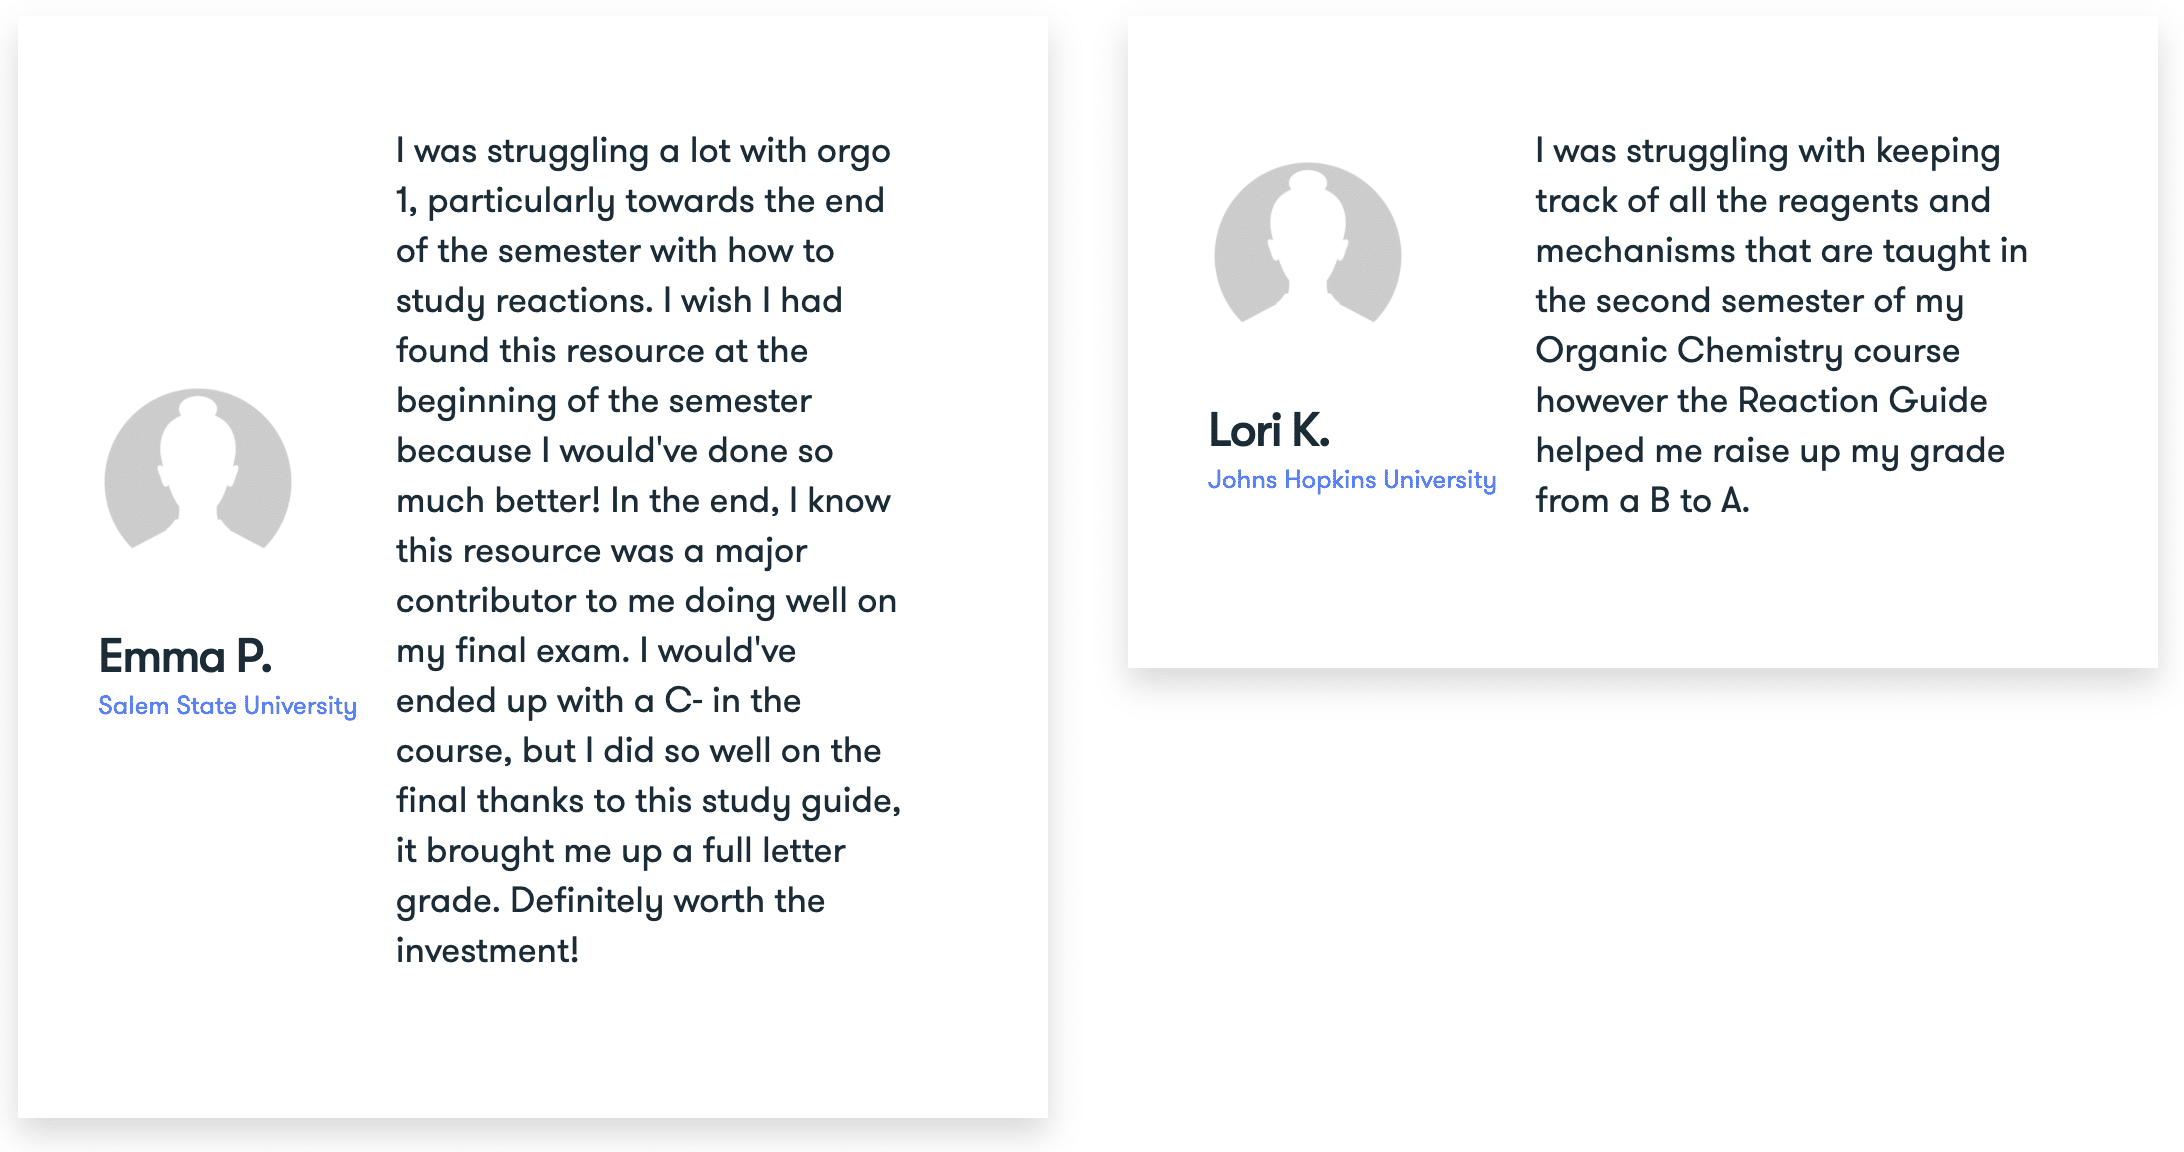Click "my final exam" in Emma's review
The image size is (2184, 1152).
(512, 651)
